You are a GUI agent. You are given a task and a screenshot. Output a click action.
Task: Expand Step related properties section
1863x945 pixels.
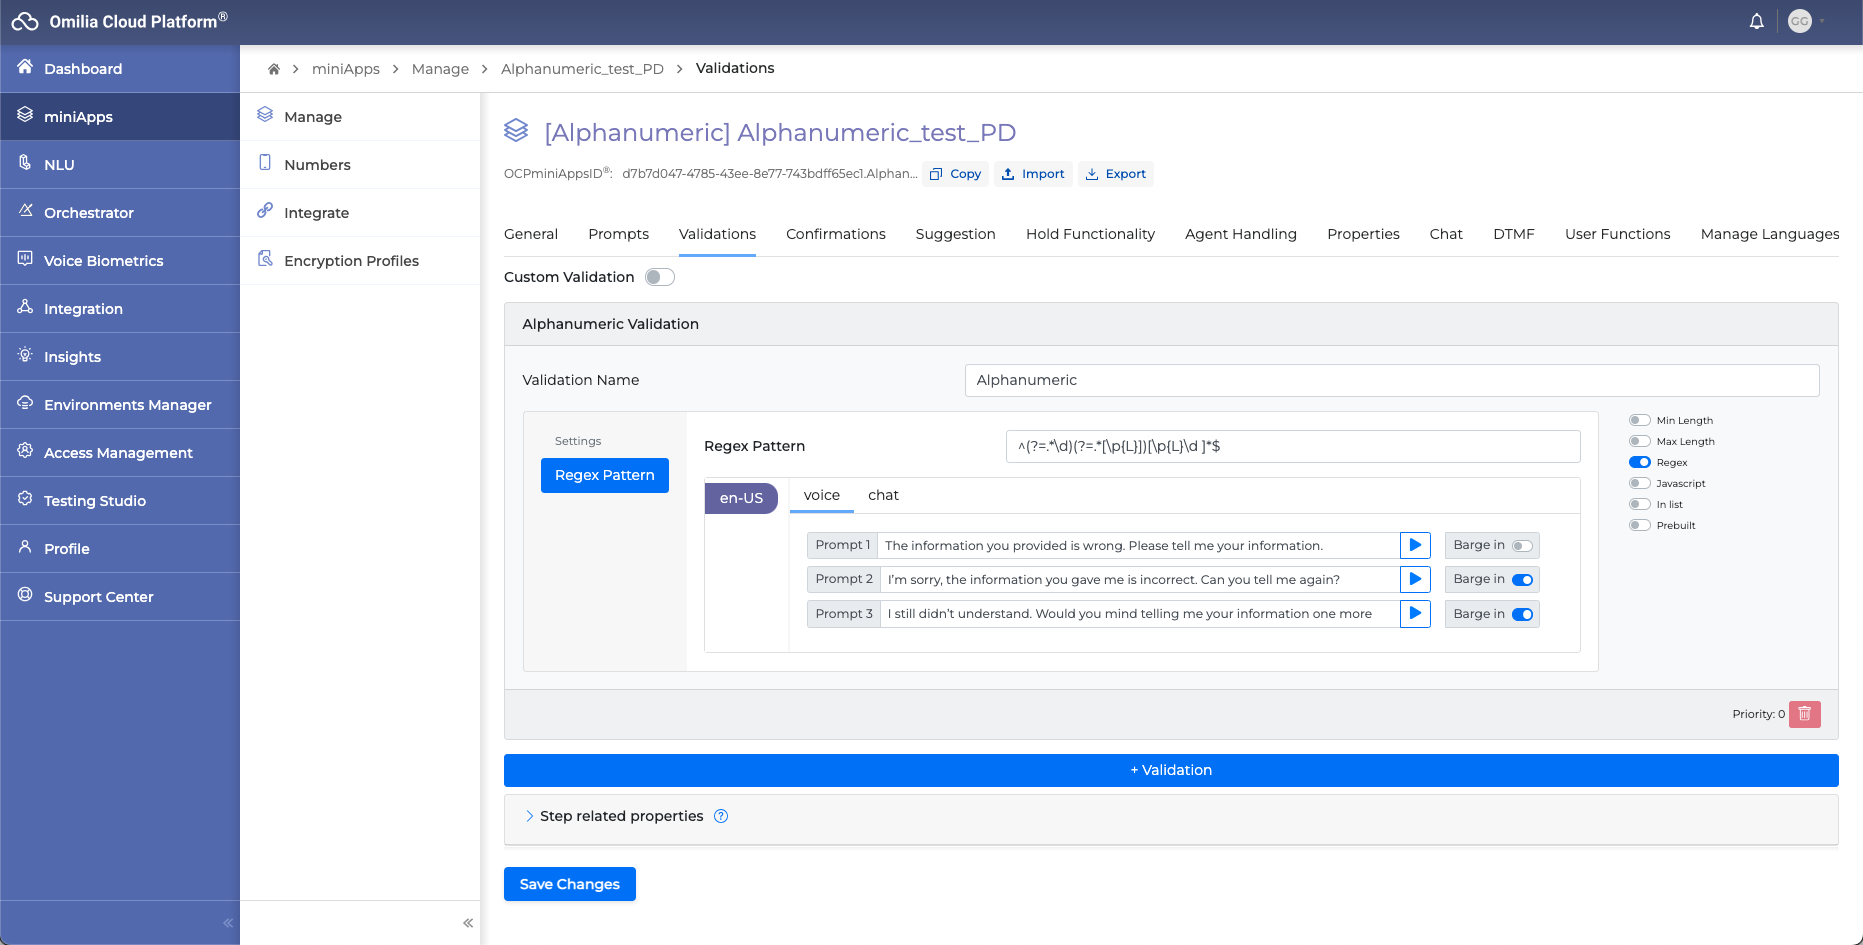click(529, 816)
